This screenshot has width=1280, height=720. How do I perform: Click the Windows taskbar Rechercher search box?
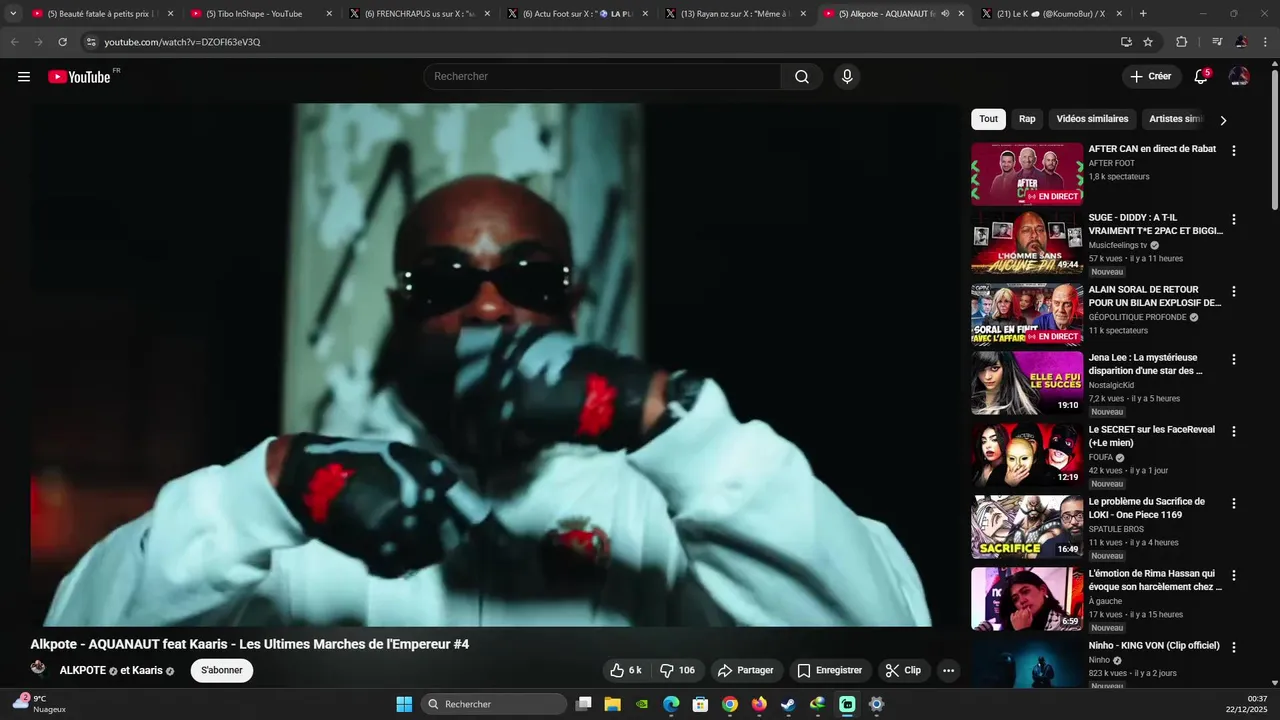[494, 704]
